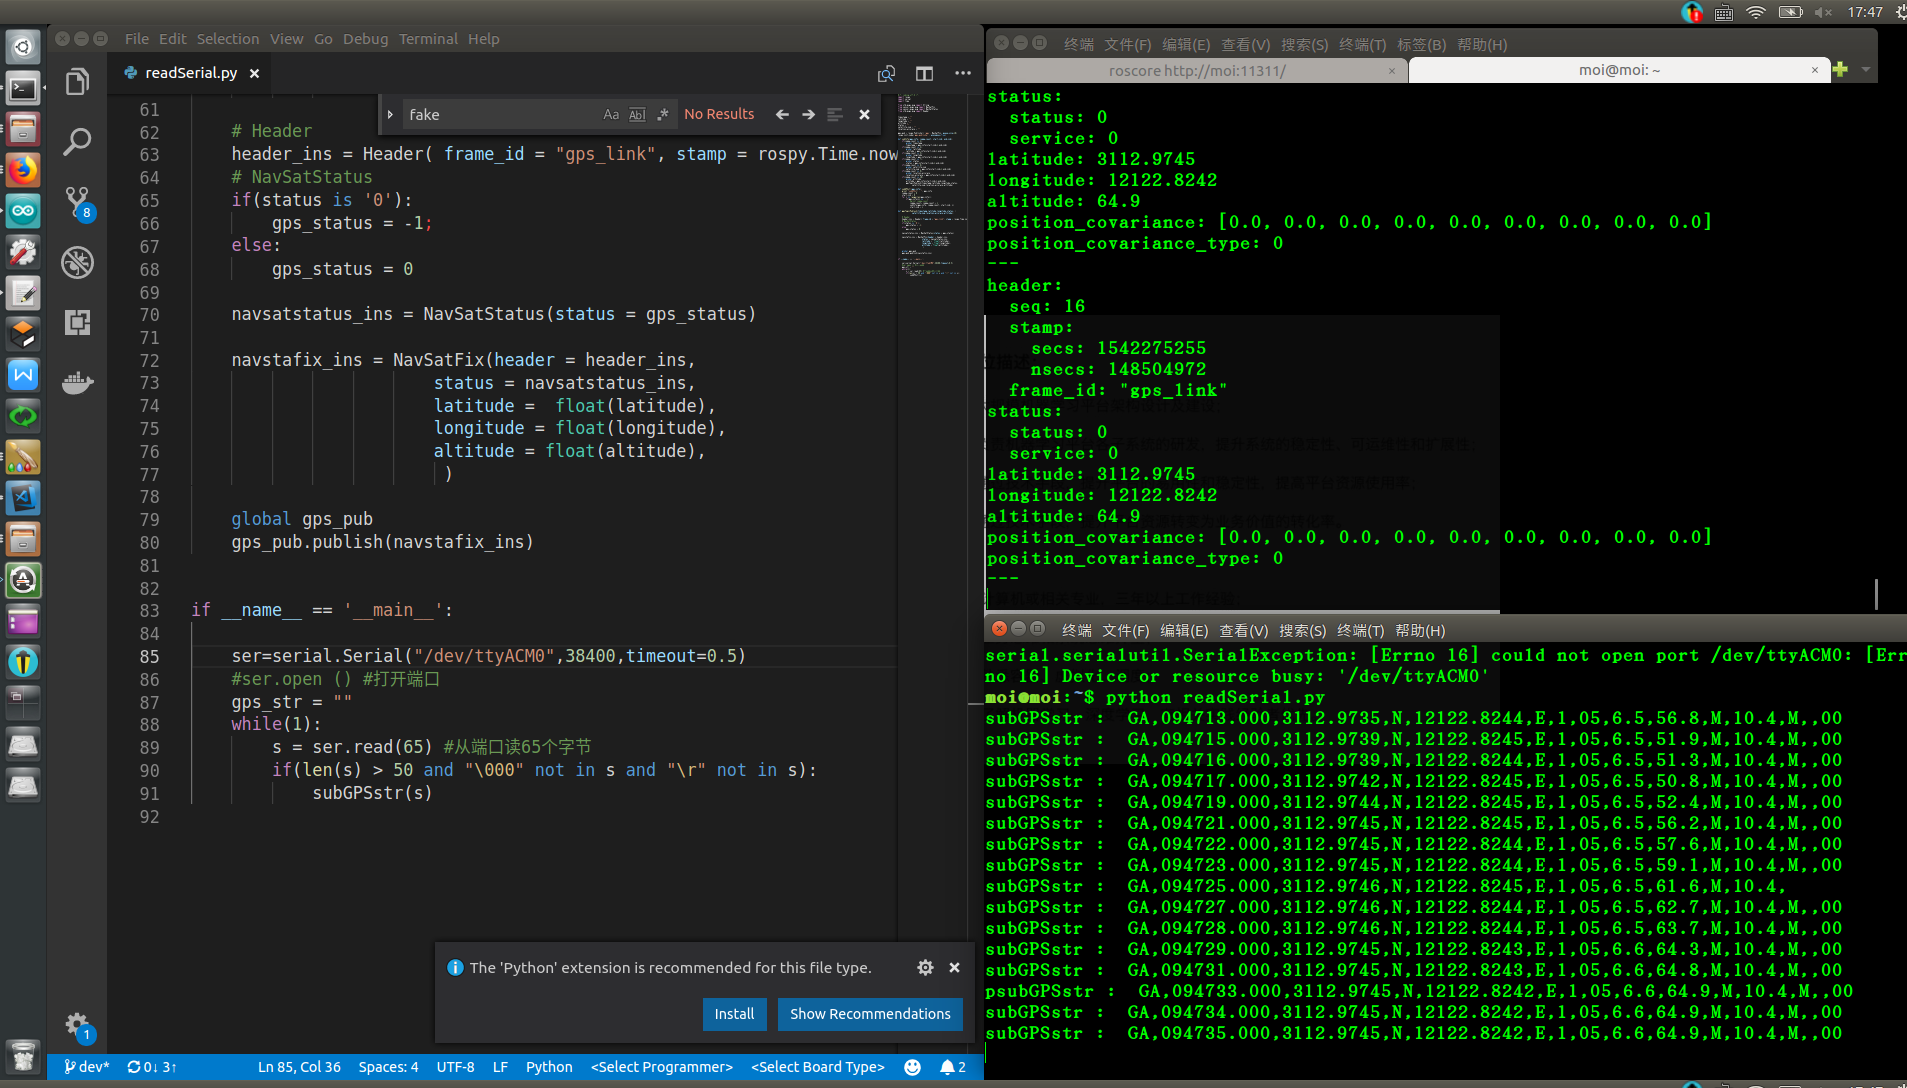
Task: Go to previous match in find widget
Action: tap(782, 115)
